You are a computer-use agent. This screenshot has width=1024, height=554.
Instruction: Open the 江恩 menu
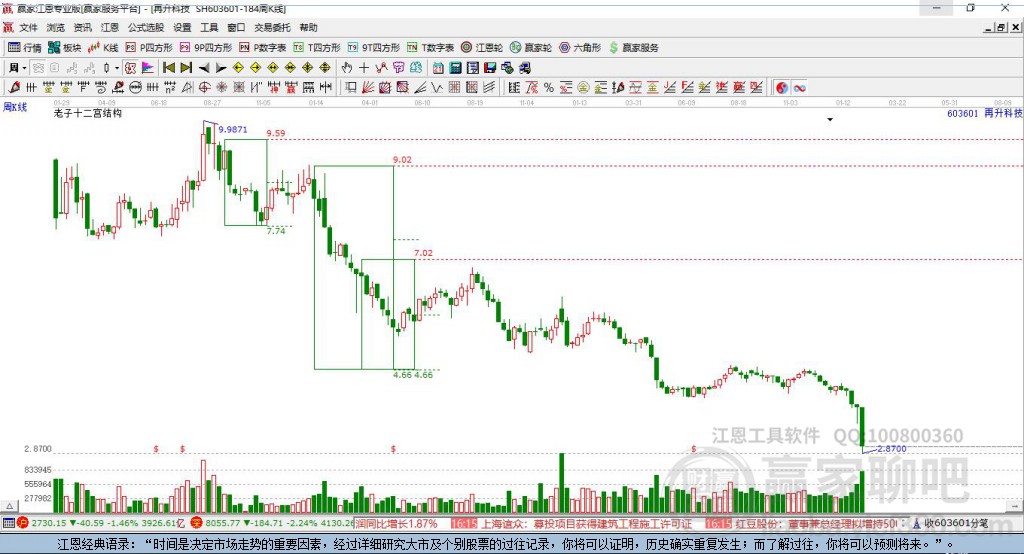pos(110,27)
